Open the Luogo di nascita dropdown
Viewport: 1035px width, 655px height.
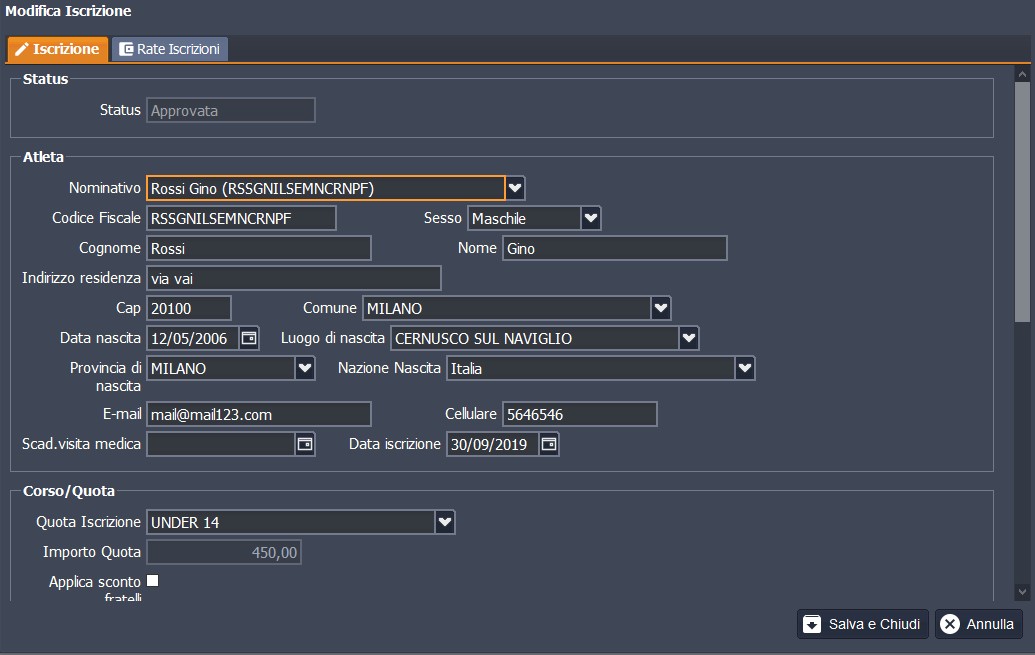689,338
